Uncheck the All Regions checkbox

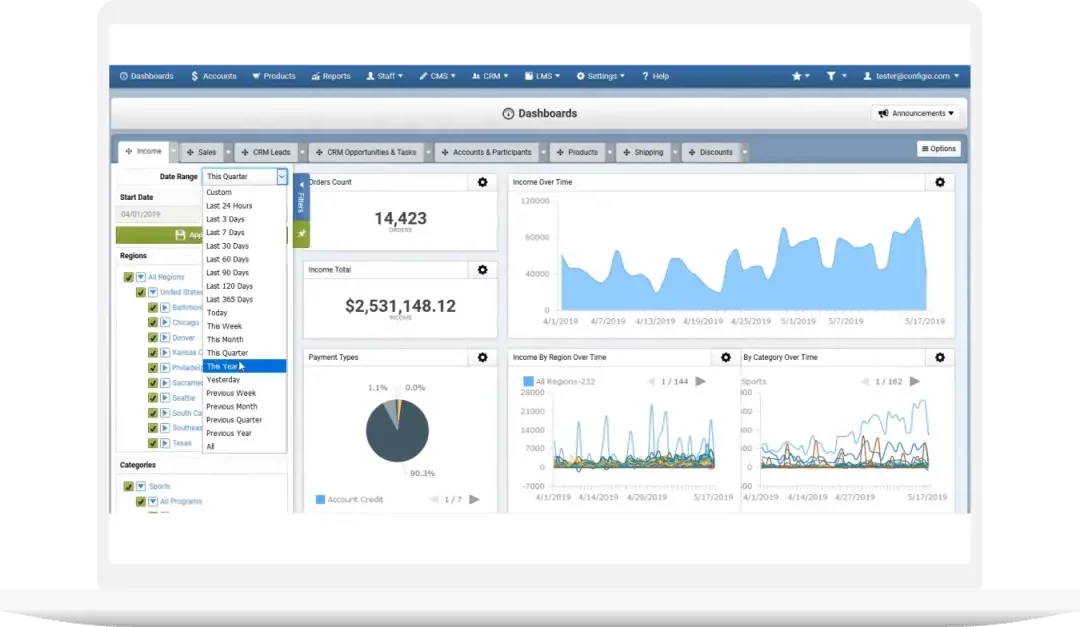128,277
